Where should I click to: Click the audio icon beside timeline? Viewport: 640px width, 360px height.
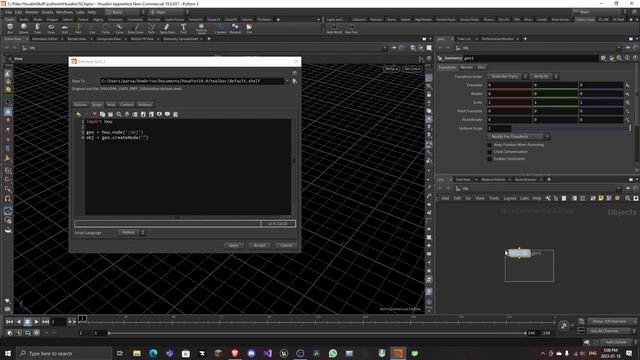[564, 325]
